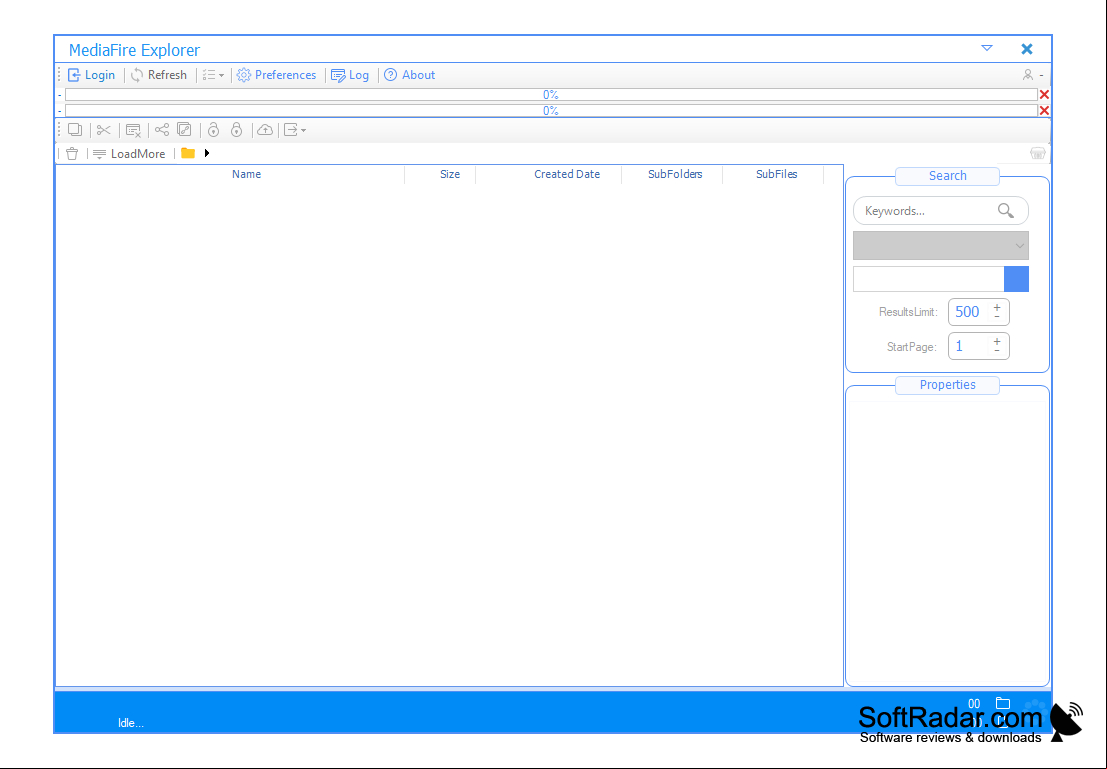Close the MediaFire Explorer window

1027,49
